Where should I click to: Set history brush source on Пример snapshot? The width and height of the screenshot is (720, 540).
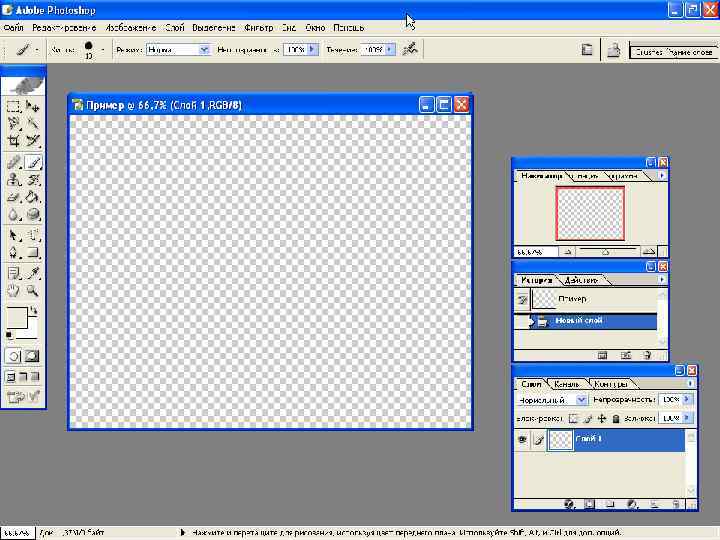coord(522,300)
